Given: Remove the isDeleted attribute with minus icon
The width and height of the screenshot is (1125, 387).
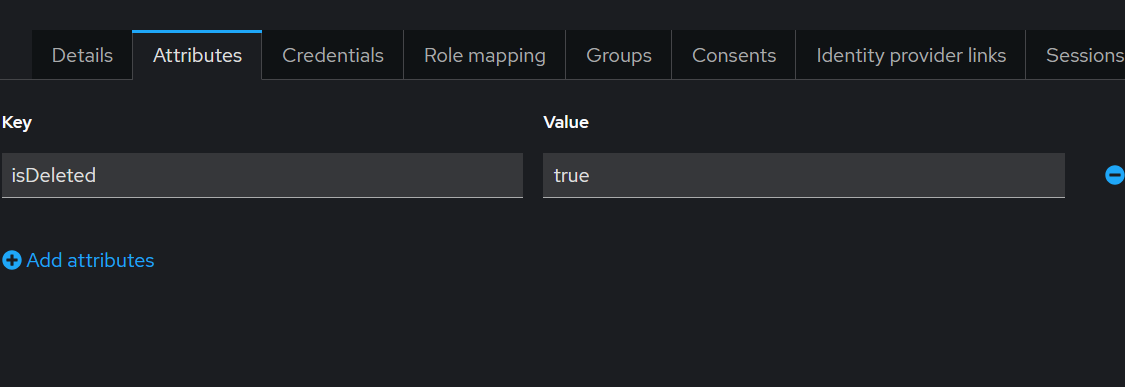Looking at the screenshot, I should pos(1114,174).
